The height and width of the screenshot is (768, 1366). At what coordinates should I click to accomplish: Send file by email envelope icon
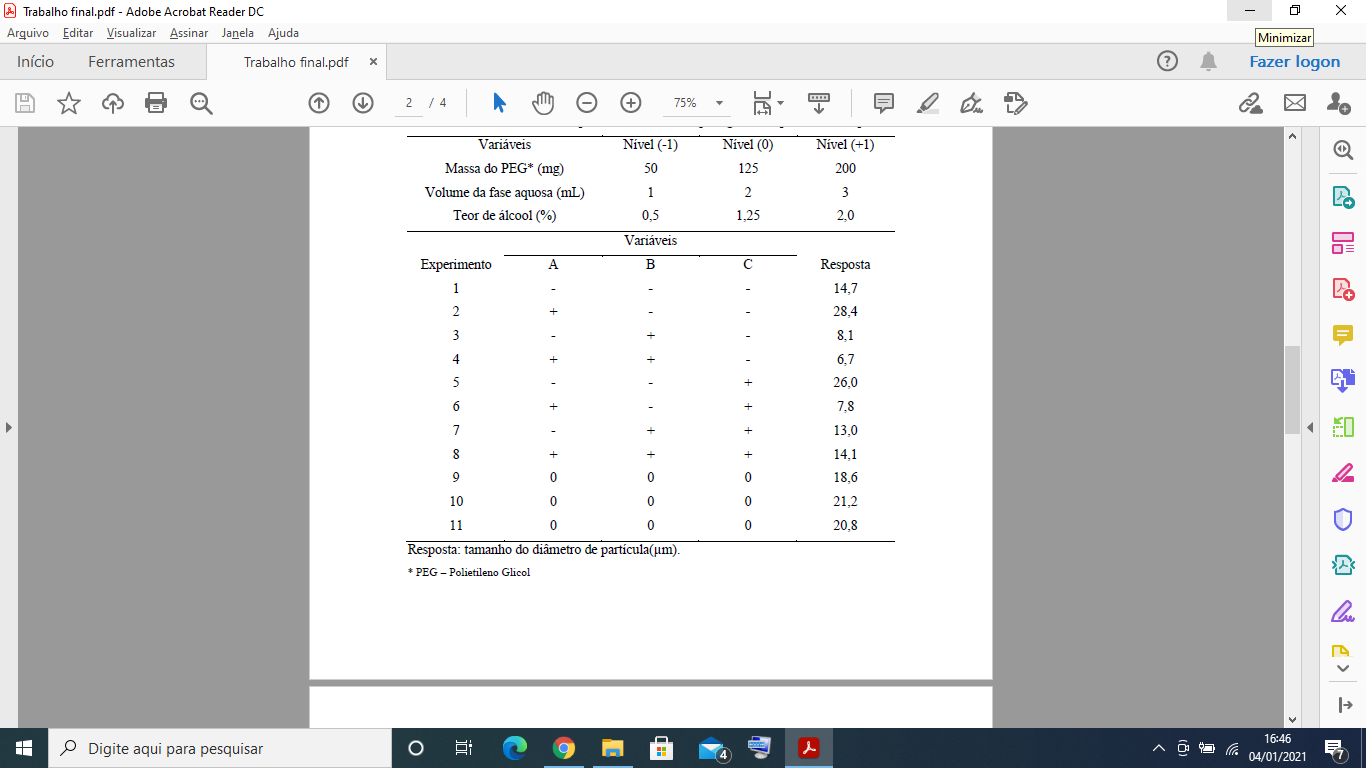click(x=1295, y=103)
